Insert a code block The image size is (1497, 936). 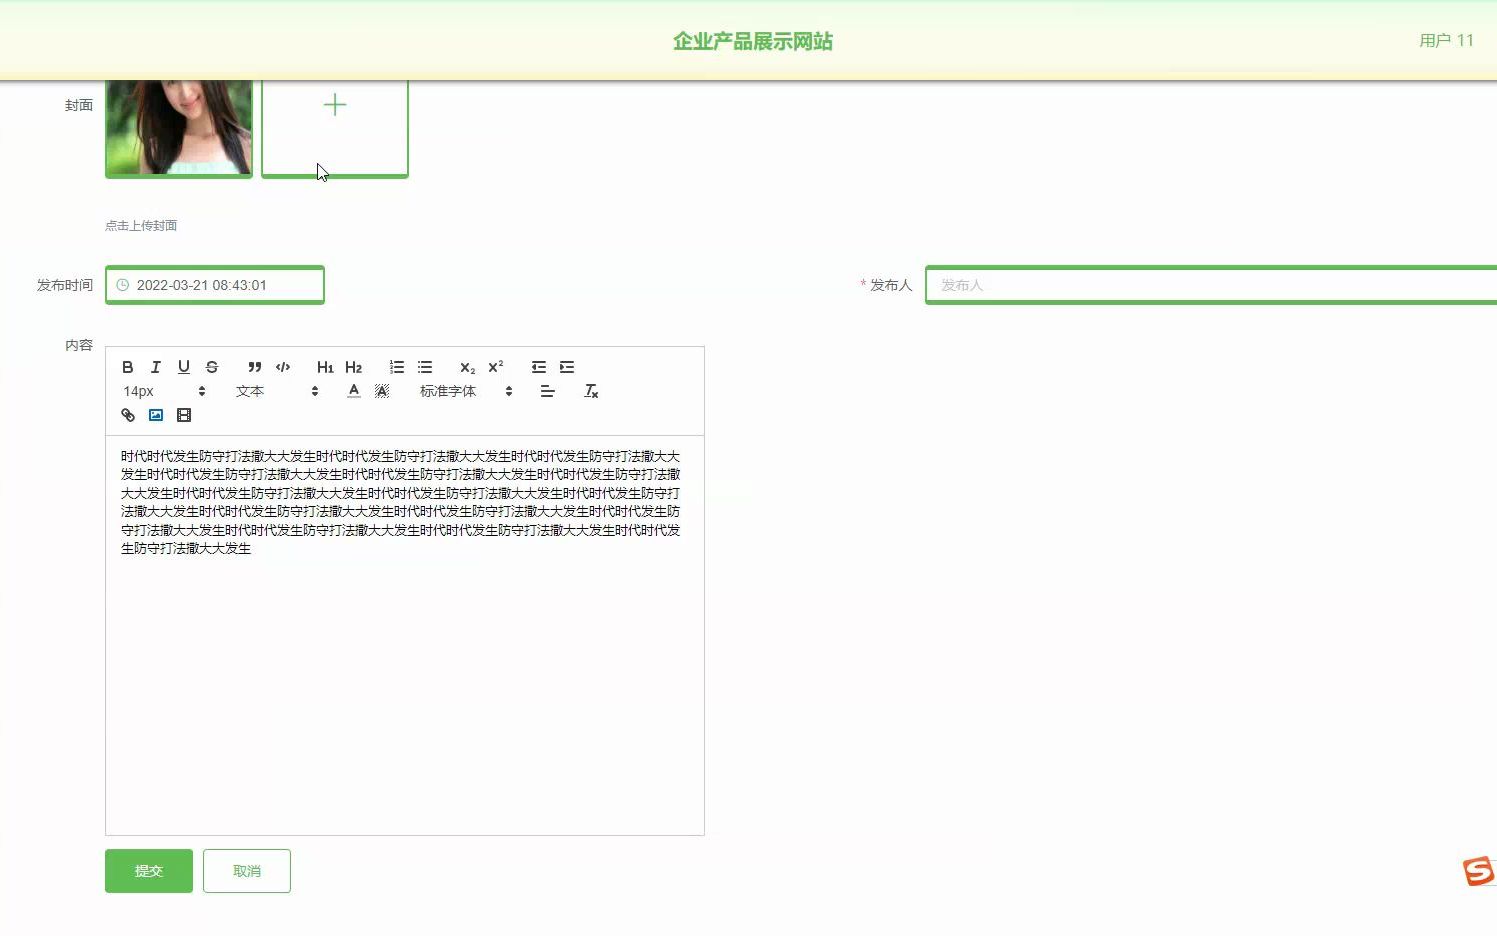[x=283, y=367]
